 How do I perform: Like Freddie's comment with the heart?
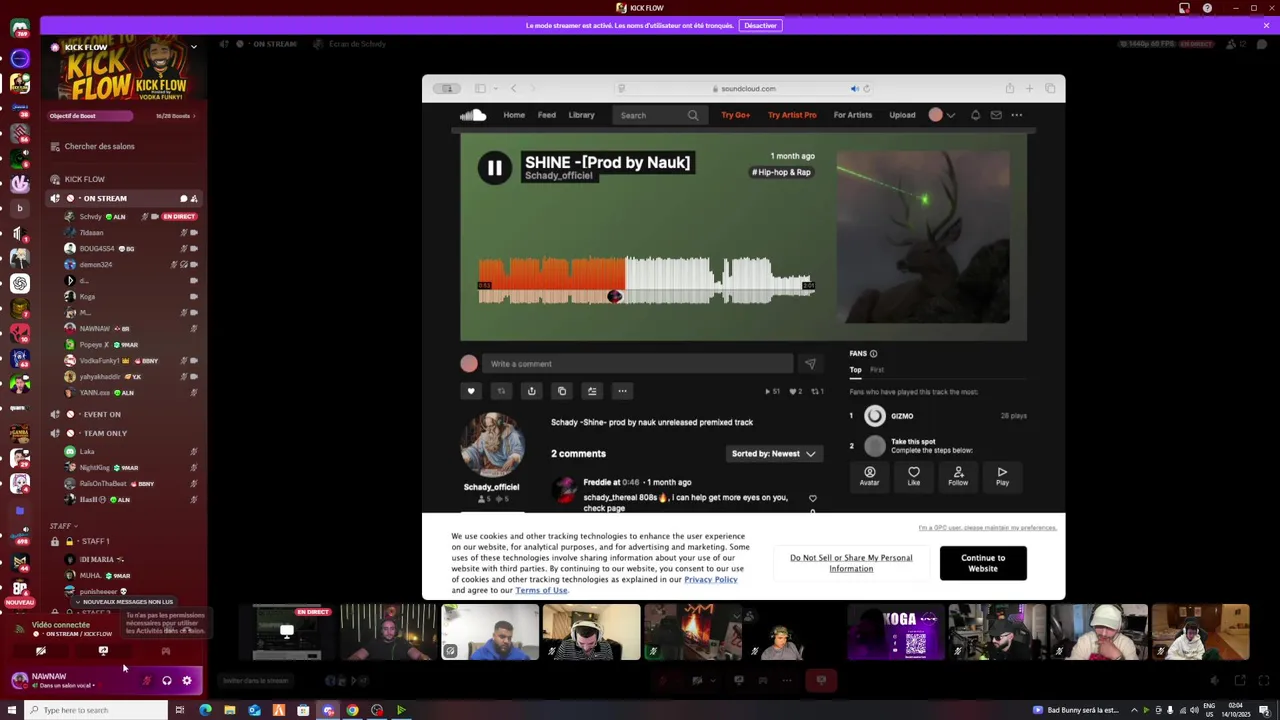click(812, 498)
